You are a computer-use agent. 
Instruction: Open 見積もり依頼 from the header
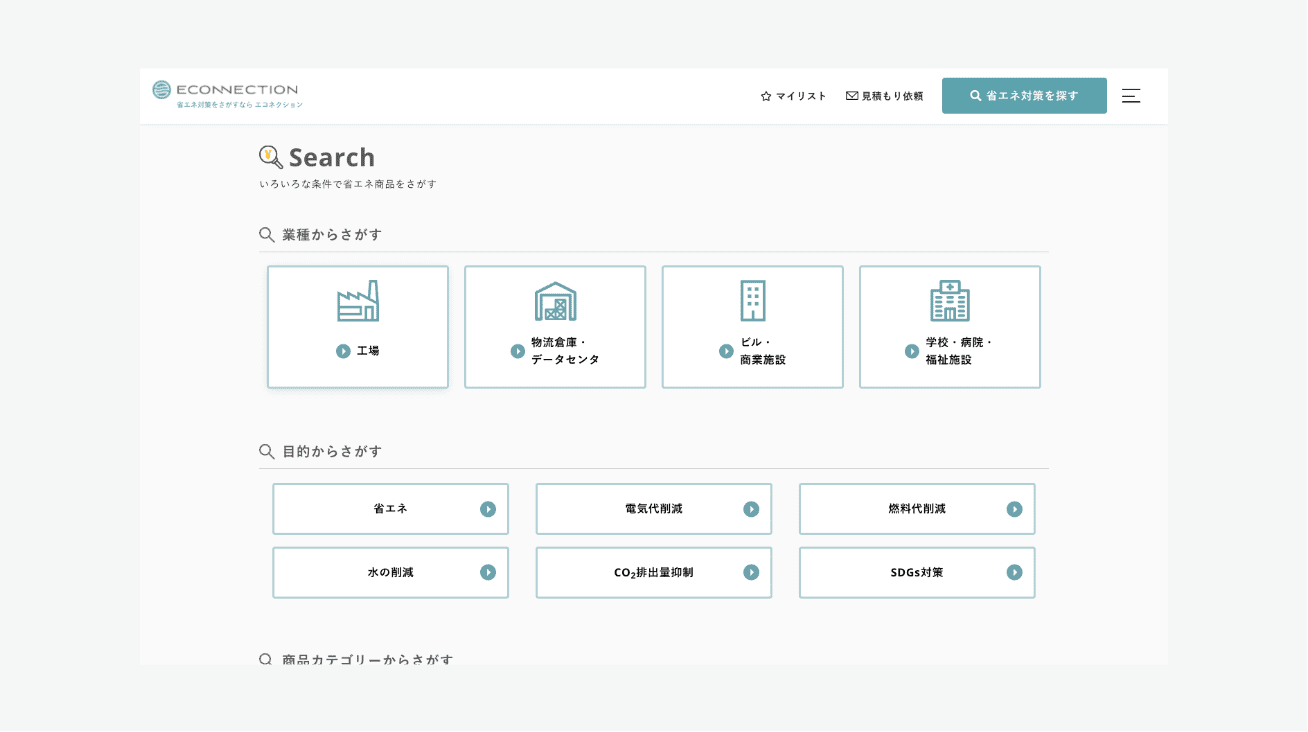coord(892,96)
